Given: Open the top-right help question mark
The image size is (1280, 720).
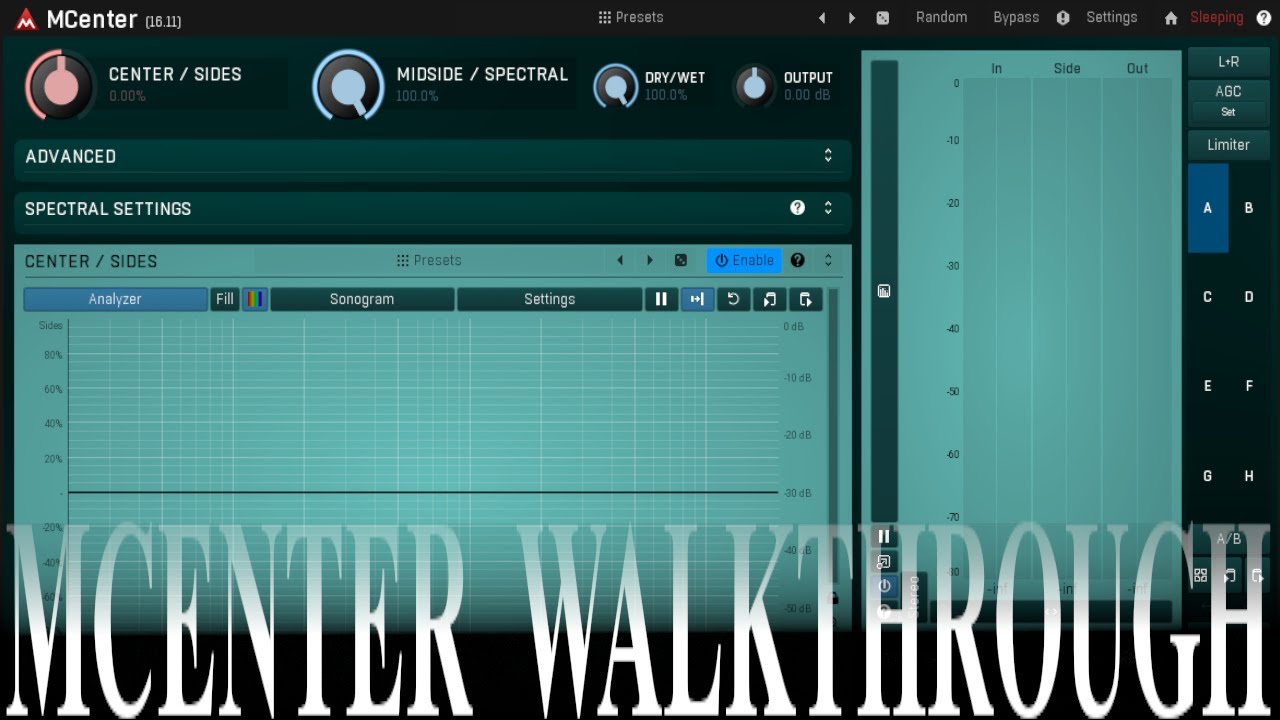Looking at the screenshot, I should click(x=1264, y=18).
